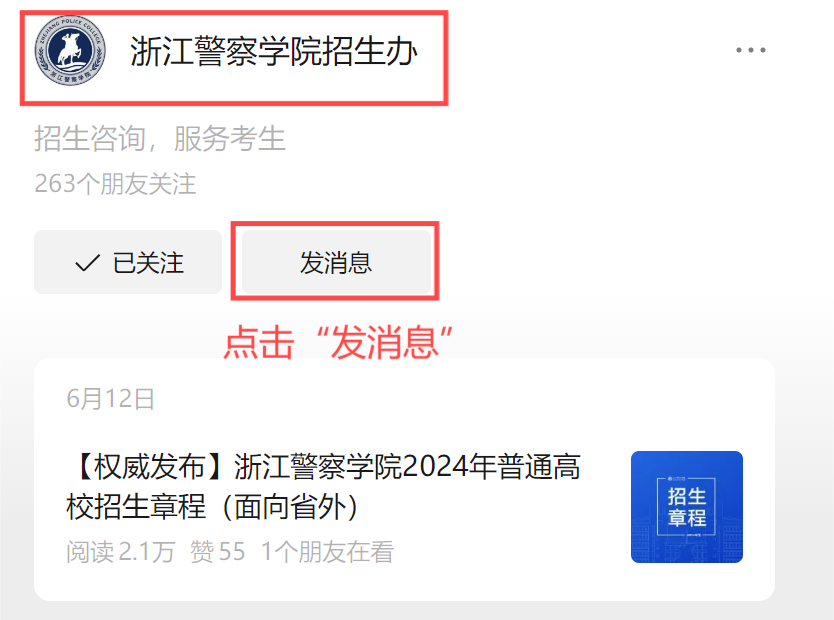Click the 263个朋友关注 followers text
The image size is (834, 620).
coord(115,183)
